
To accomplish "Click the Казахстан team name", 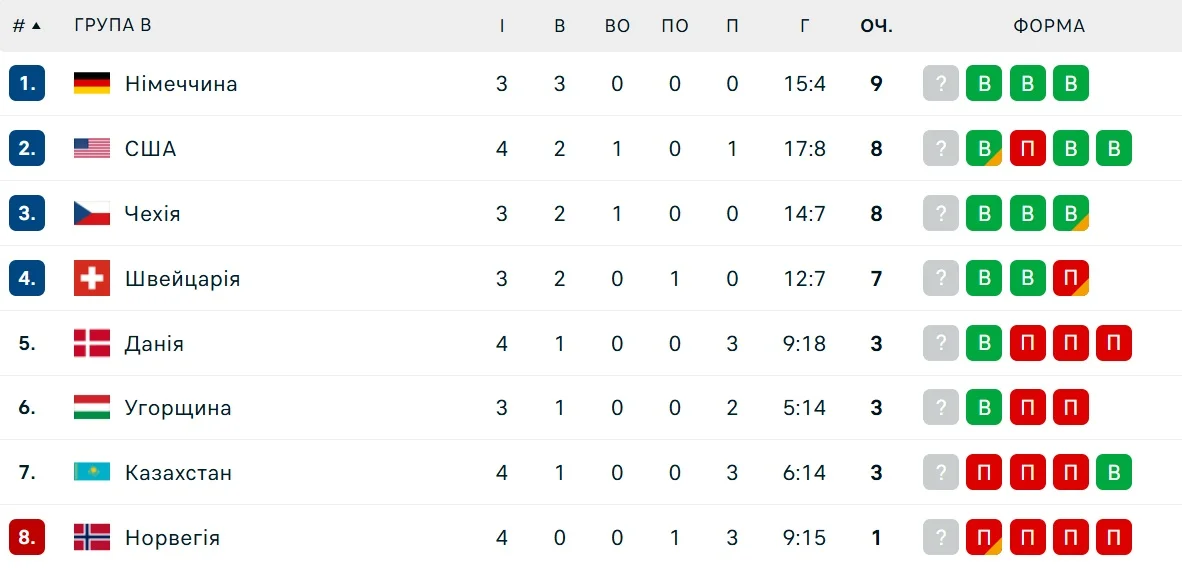I will 178,472.
